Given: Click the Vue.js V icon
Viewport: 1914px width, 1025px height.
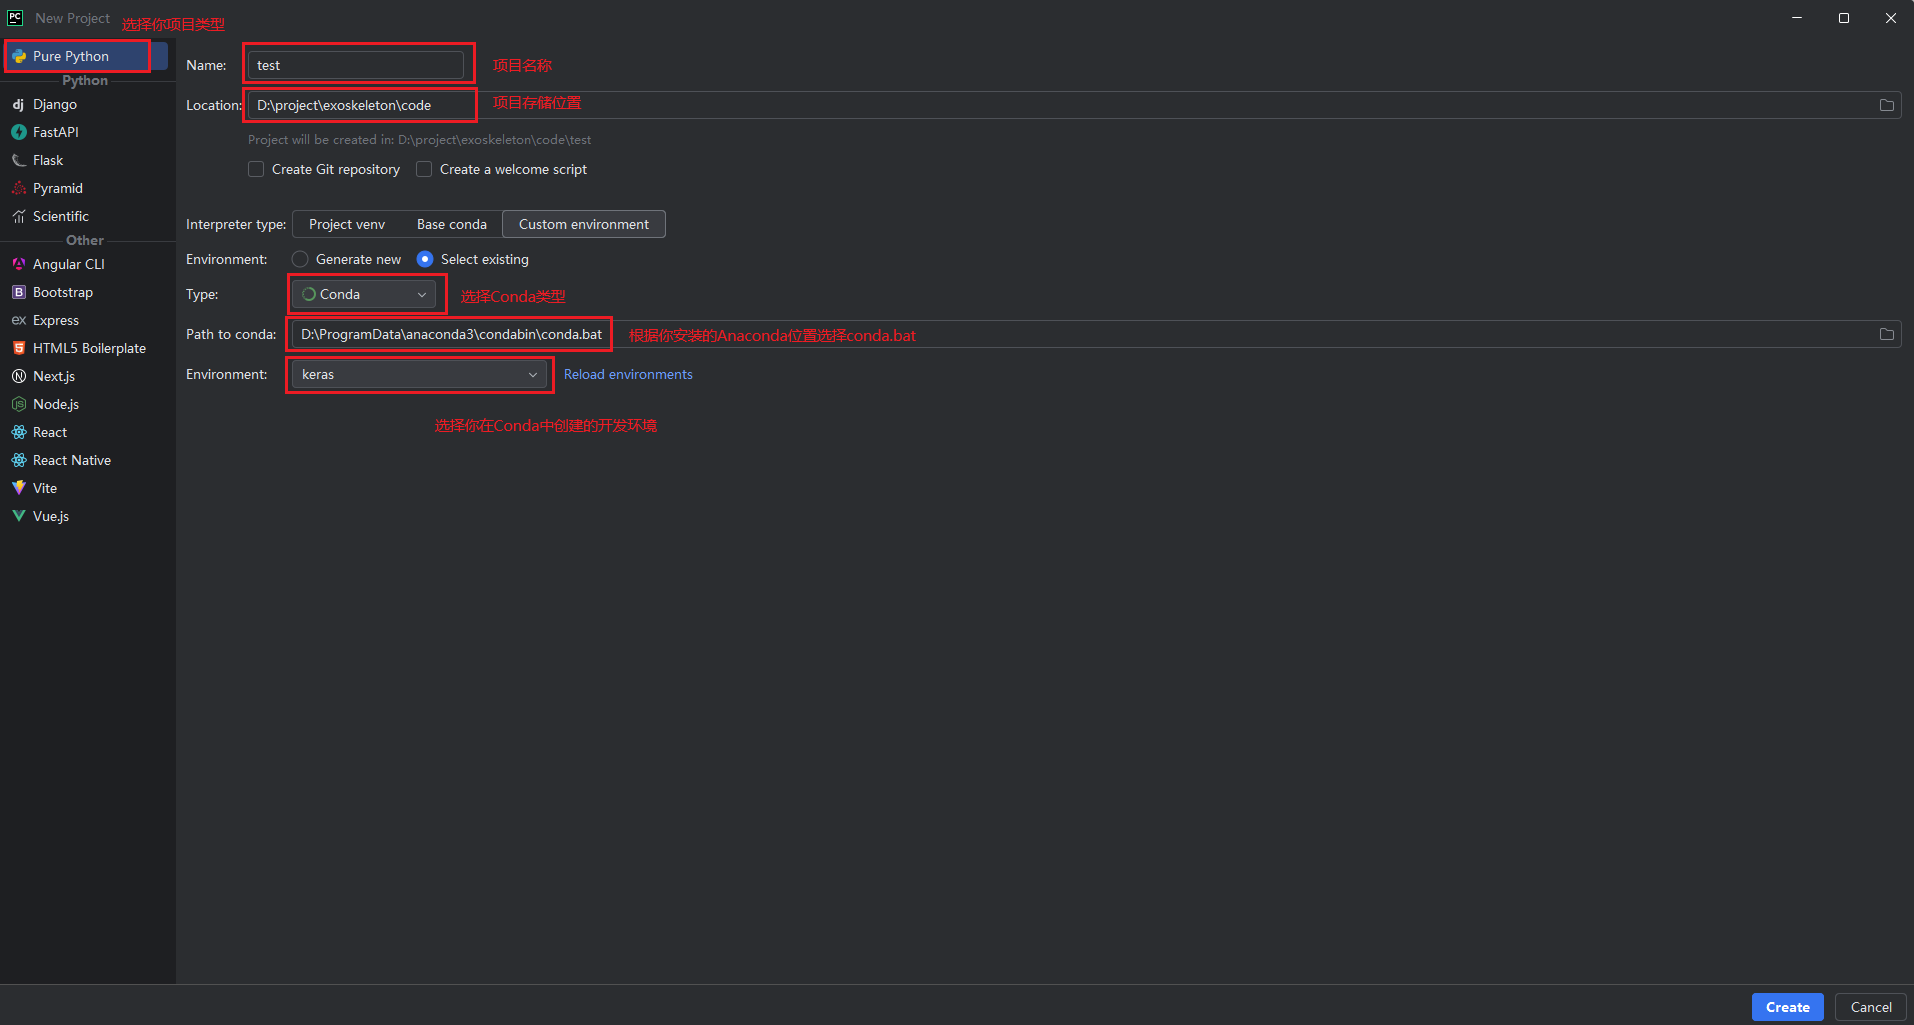Looking at the screenshot, I should (19, 516).
